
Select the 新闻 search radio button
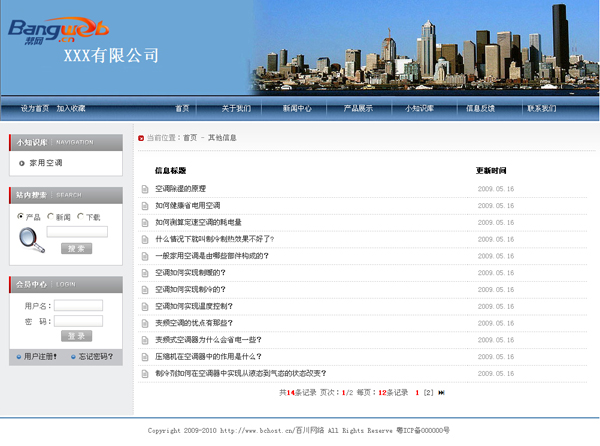click(x=51, y=216)
